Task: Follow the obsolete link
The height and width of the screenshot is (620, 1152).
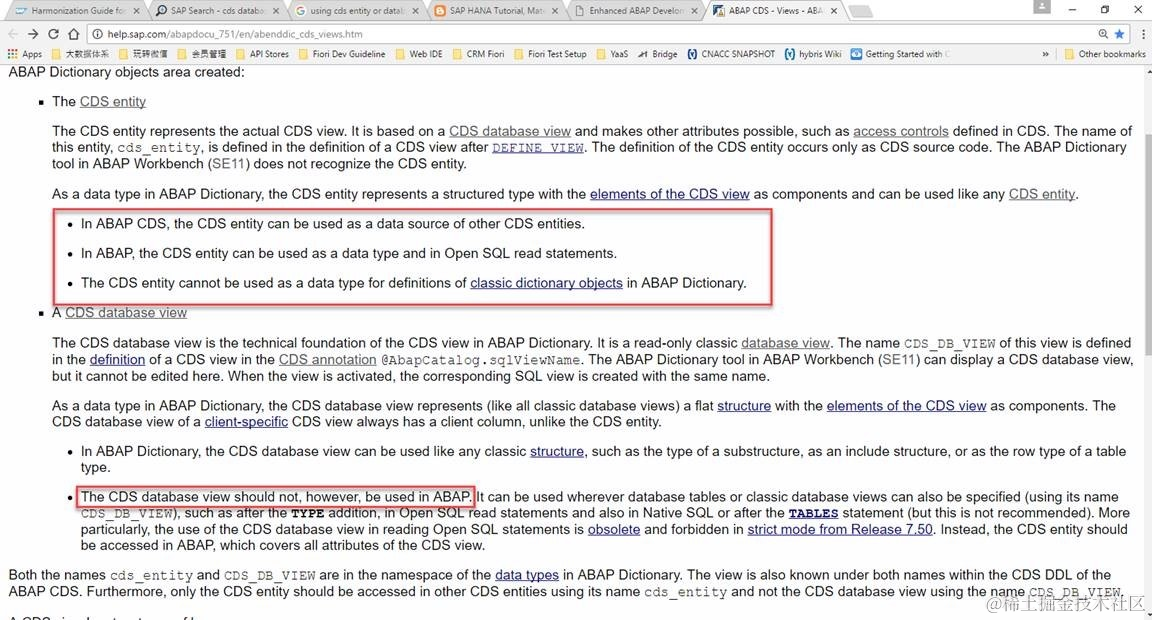Action: [613, 529]
